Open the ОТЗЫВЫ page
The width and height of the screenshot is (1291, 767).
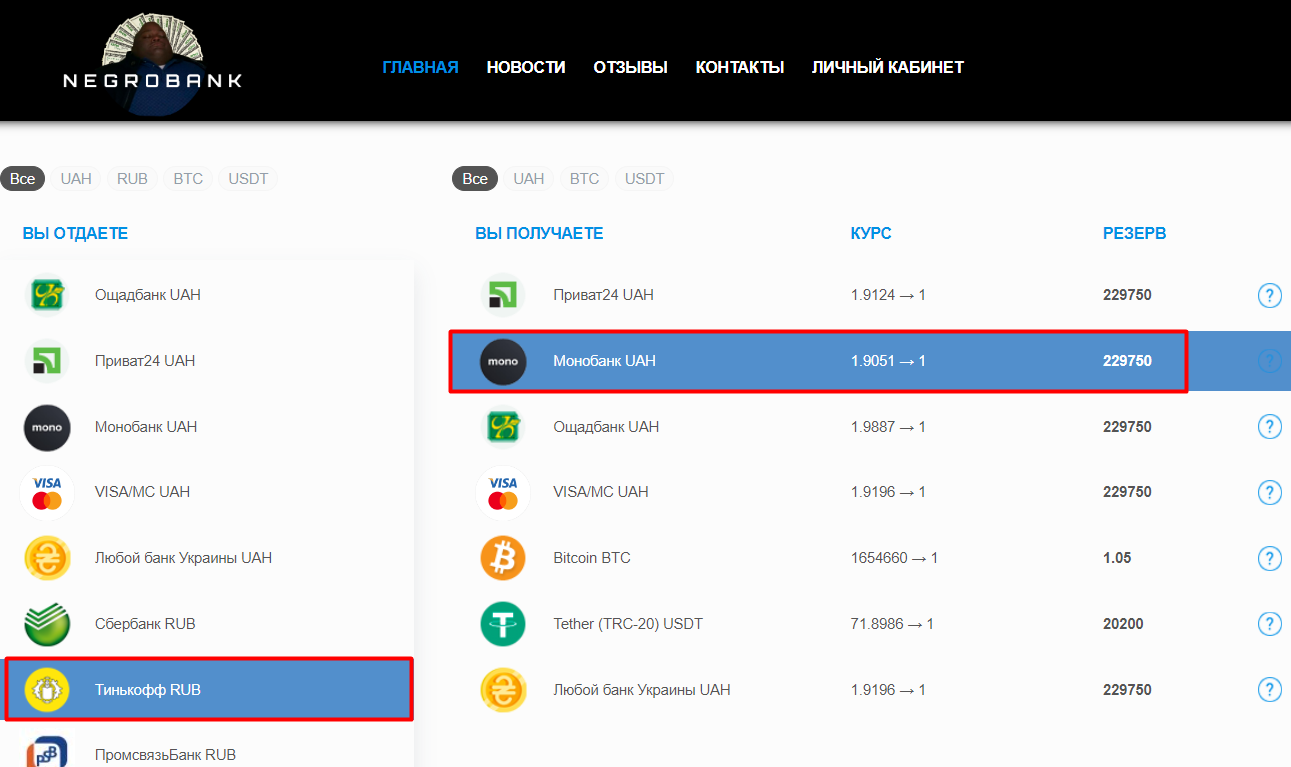(x=630, y=67)
